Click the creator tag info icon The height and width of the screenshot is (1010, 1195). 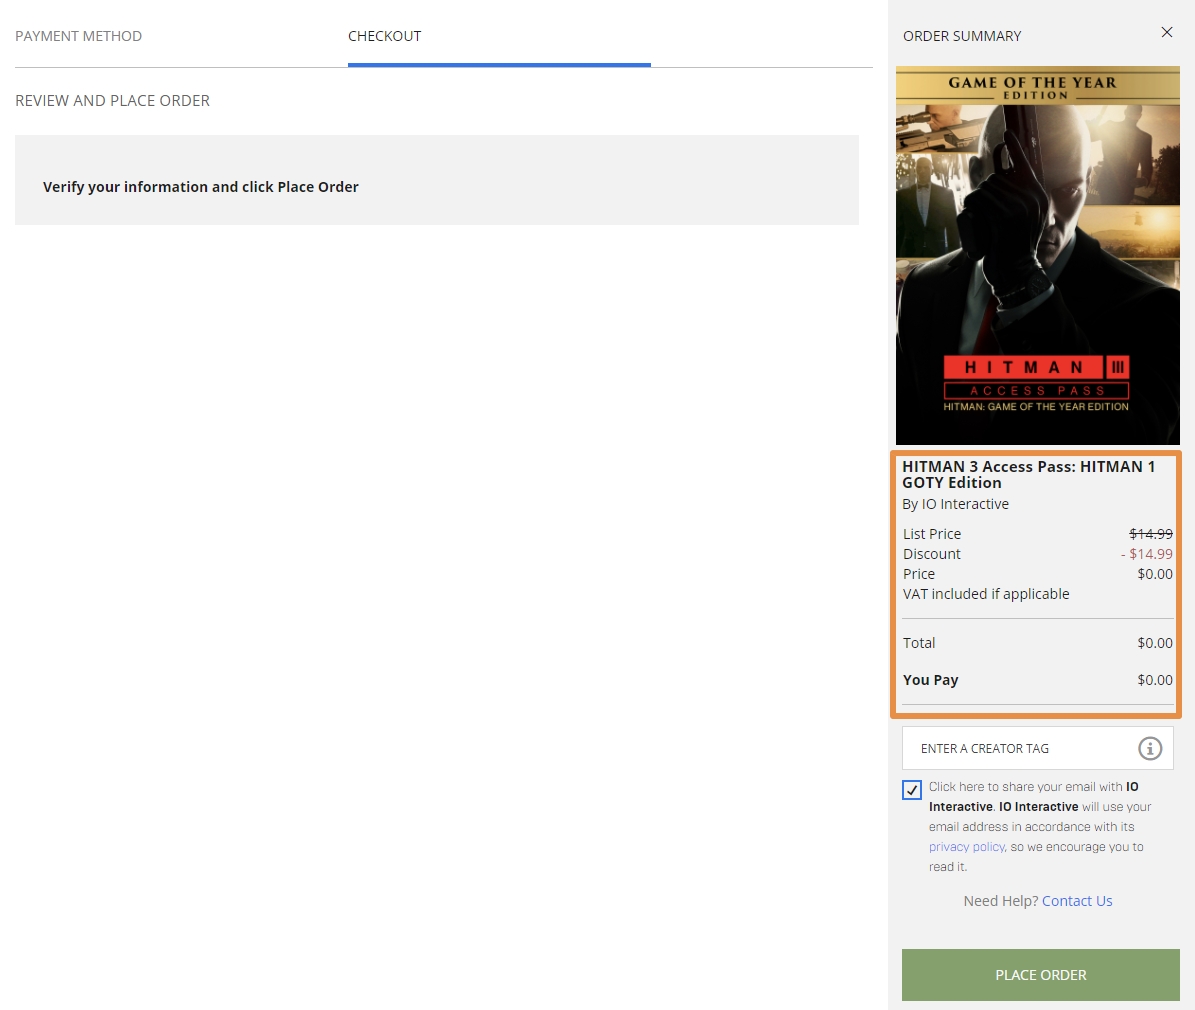pyautogui.click(x=1149, y=749)
